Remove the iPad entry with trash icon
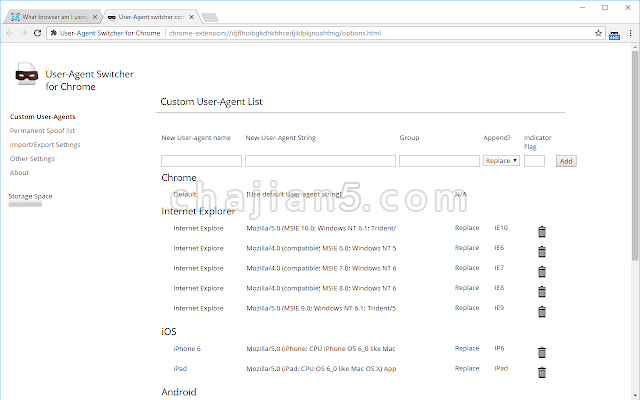 coord(542,372)
